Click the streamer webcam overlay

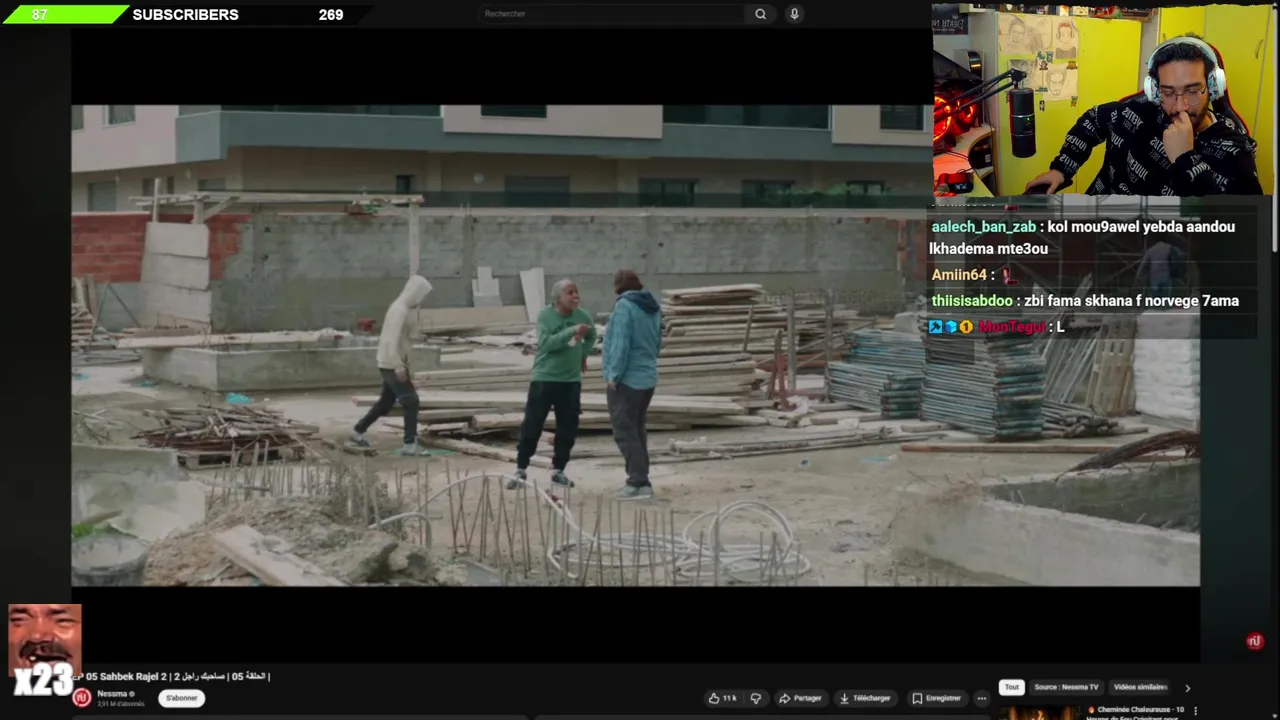(x=1104, y=100)
